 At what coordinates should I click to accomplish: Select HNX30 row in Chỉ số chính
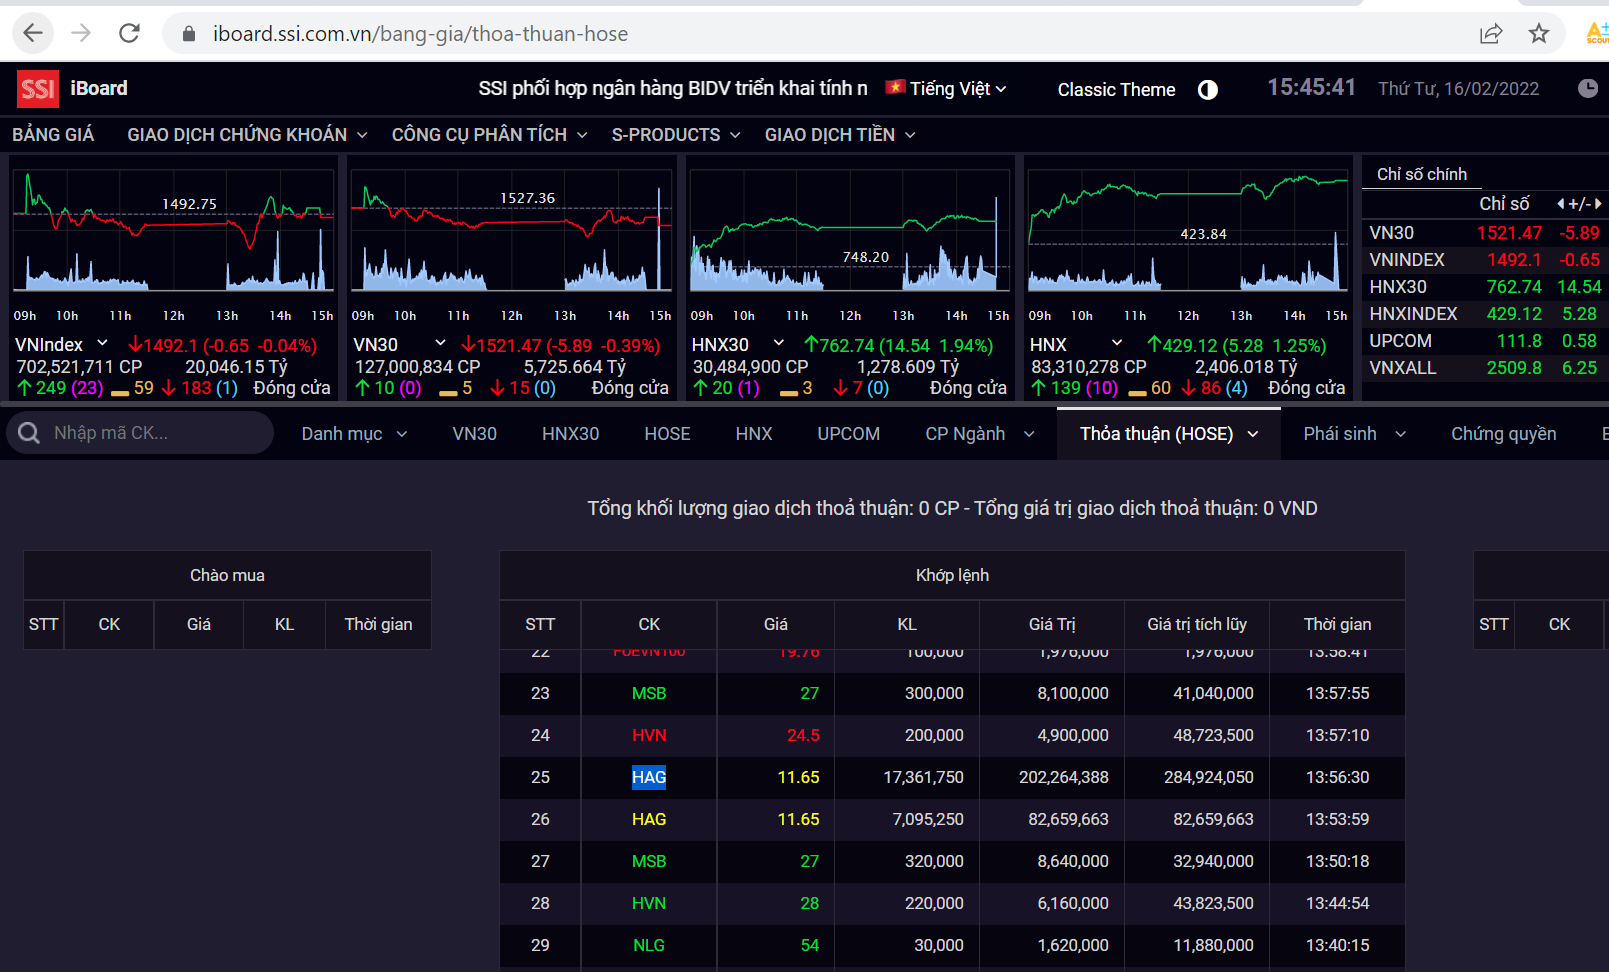pos(1485,287)
